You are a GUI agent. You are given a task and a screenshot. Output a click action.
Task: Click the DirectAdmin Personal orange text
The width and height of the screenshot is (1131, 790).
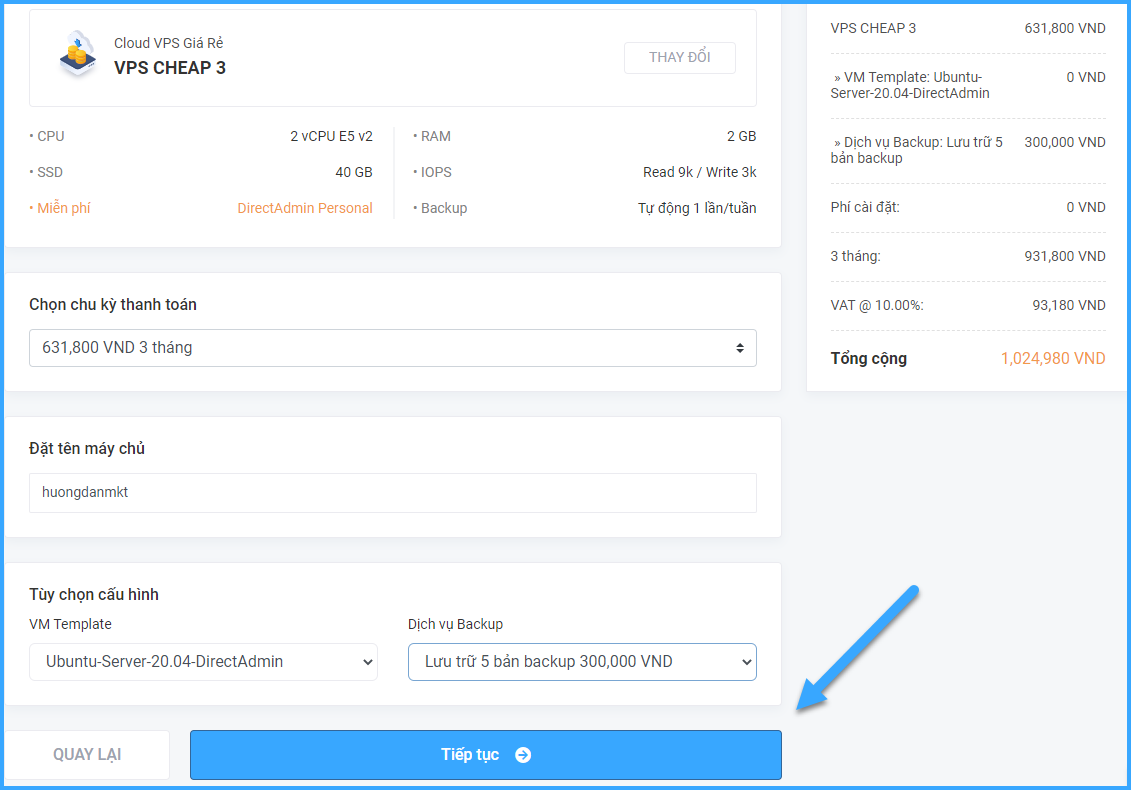305,209
